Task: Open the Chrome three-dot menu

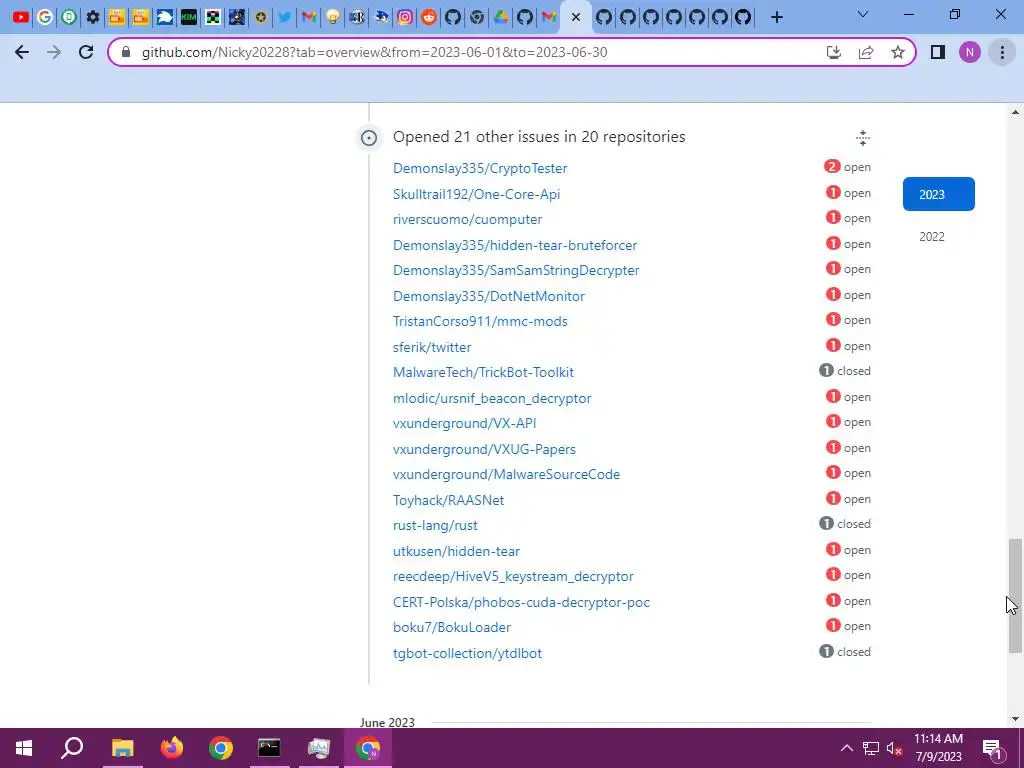Action: pos(1002,52)
